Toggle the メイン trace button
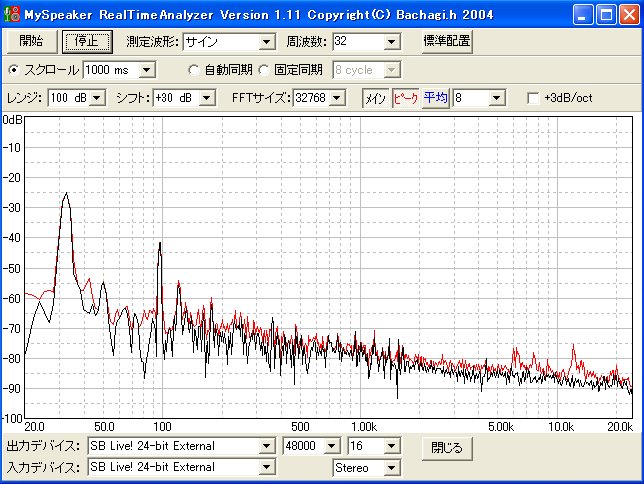Viewport: 644px width, 484px height. 375,98
